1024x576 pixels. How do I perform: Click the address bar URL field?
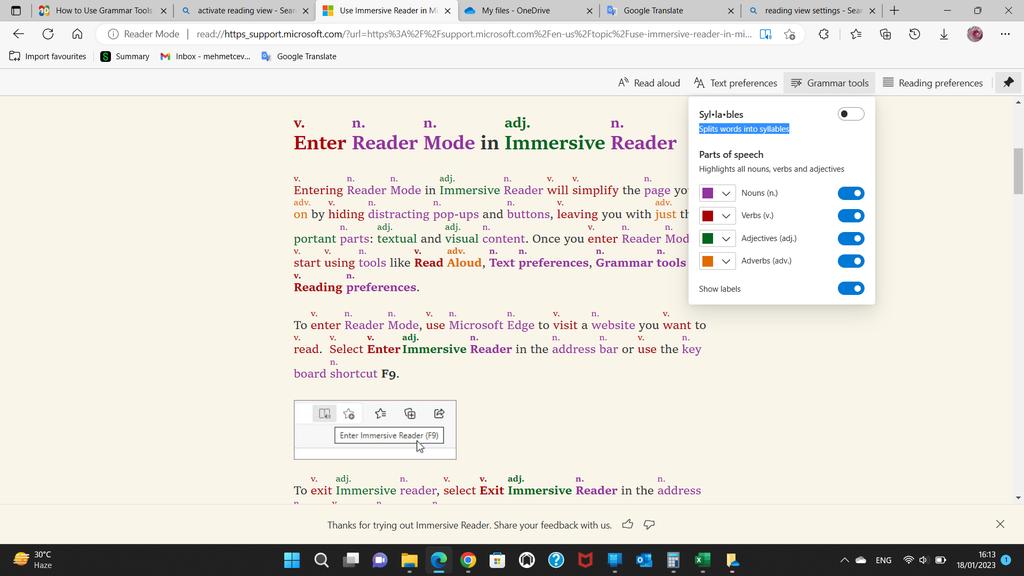point(473,34)
